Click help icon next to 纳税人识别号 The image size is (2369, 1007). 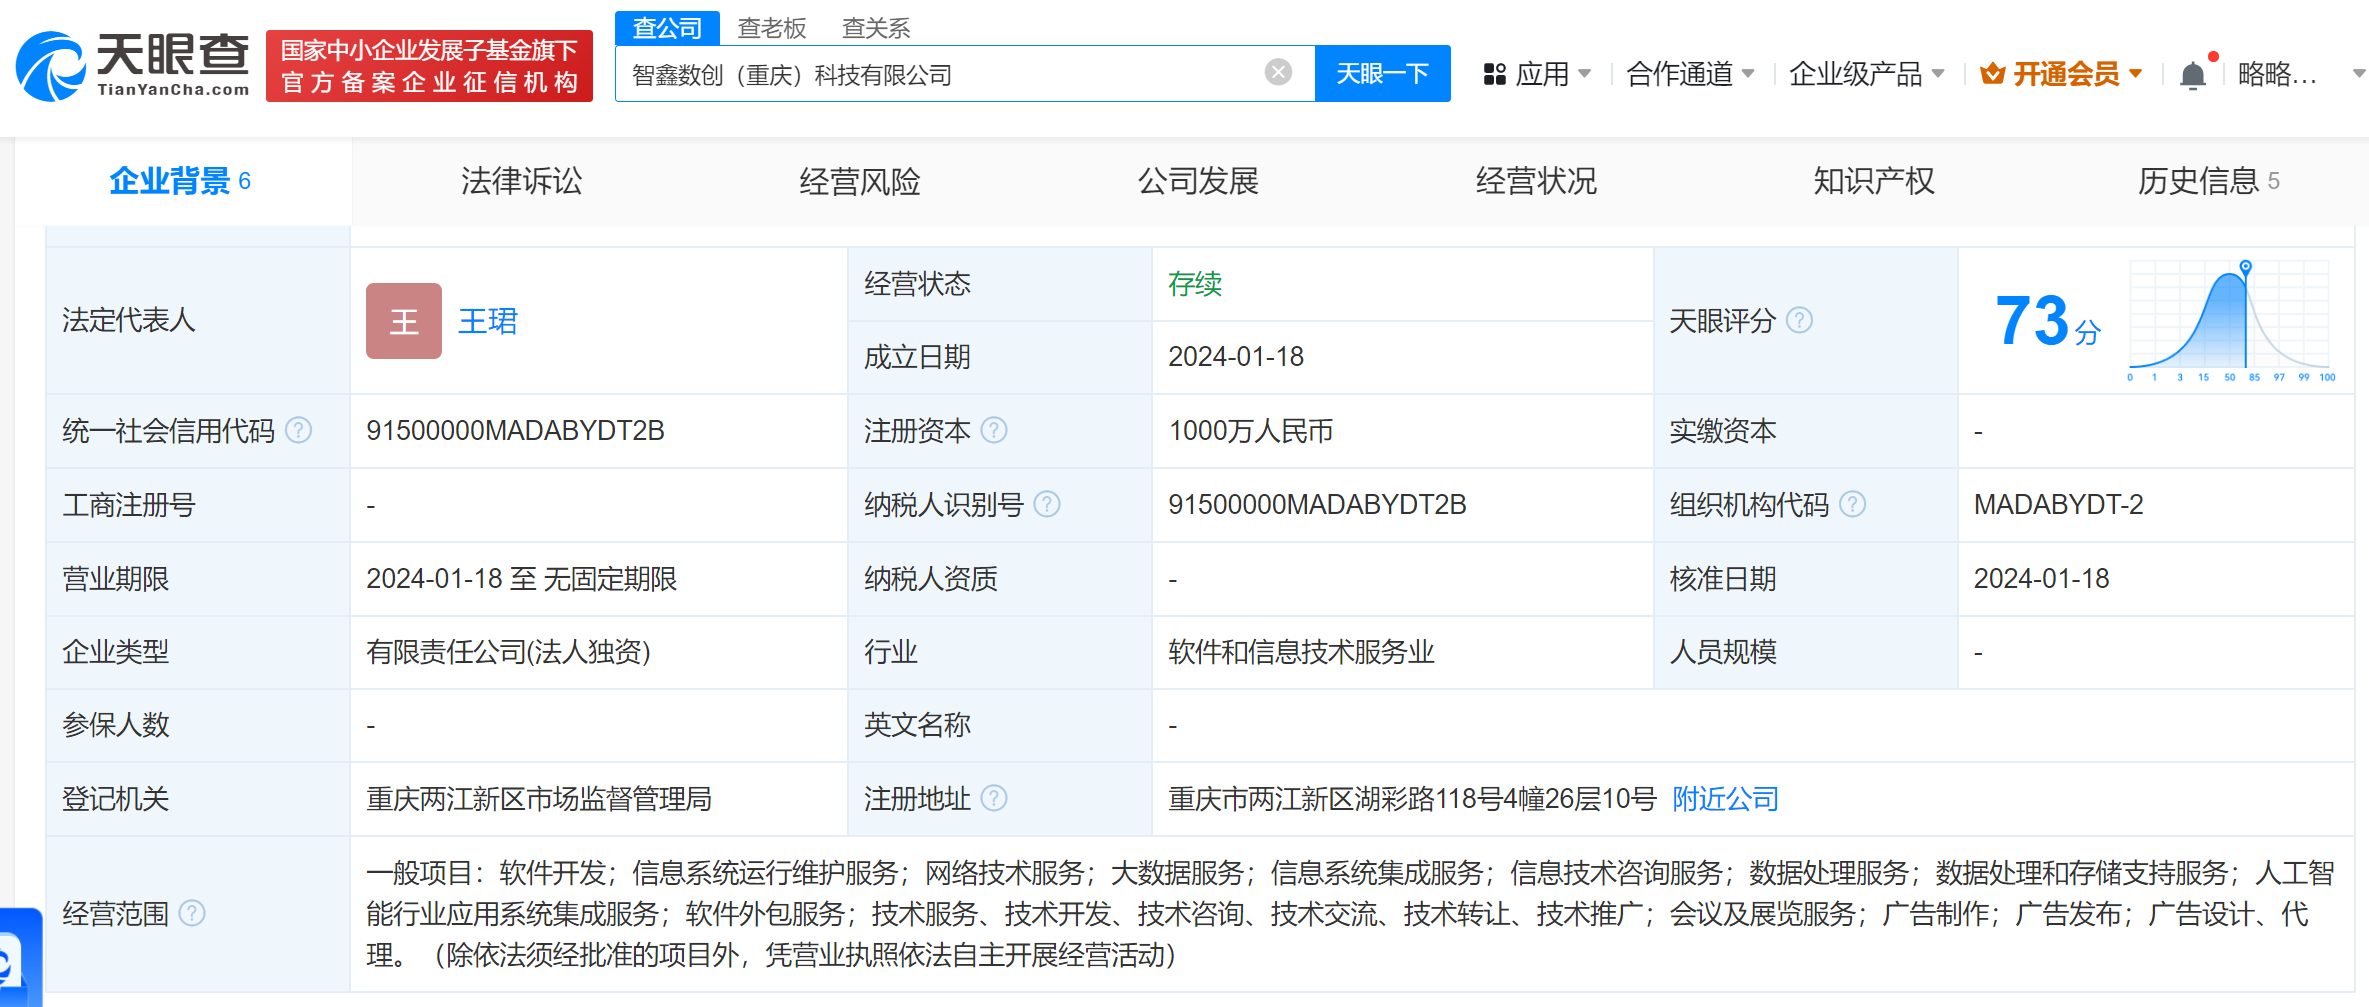pos(1046,504)
